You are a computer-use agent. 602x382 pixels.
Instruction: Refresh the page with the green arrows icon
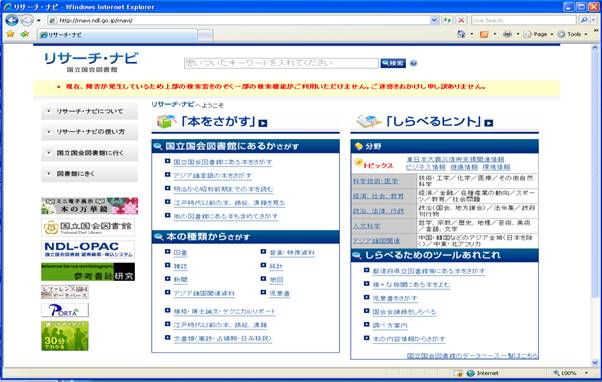click(x=447, y=20)
